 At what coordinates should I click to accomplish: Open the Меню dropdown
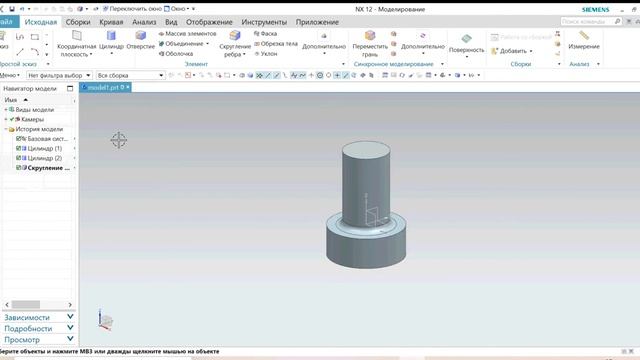coord(9,75)
